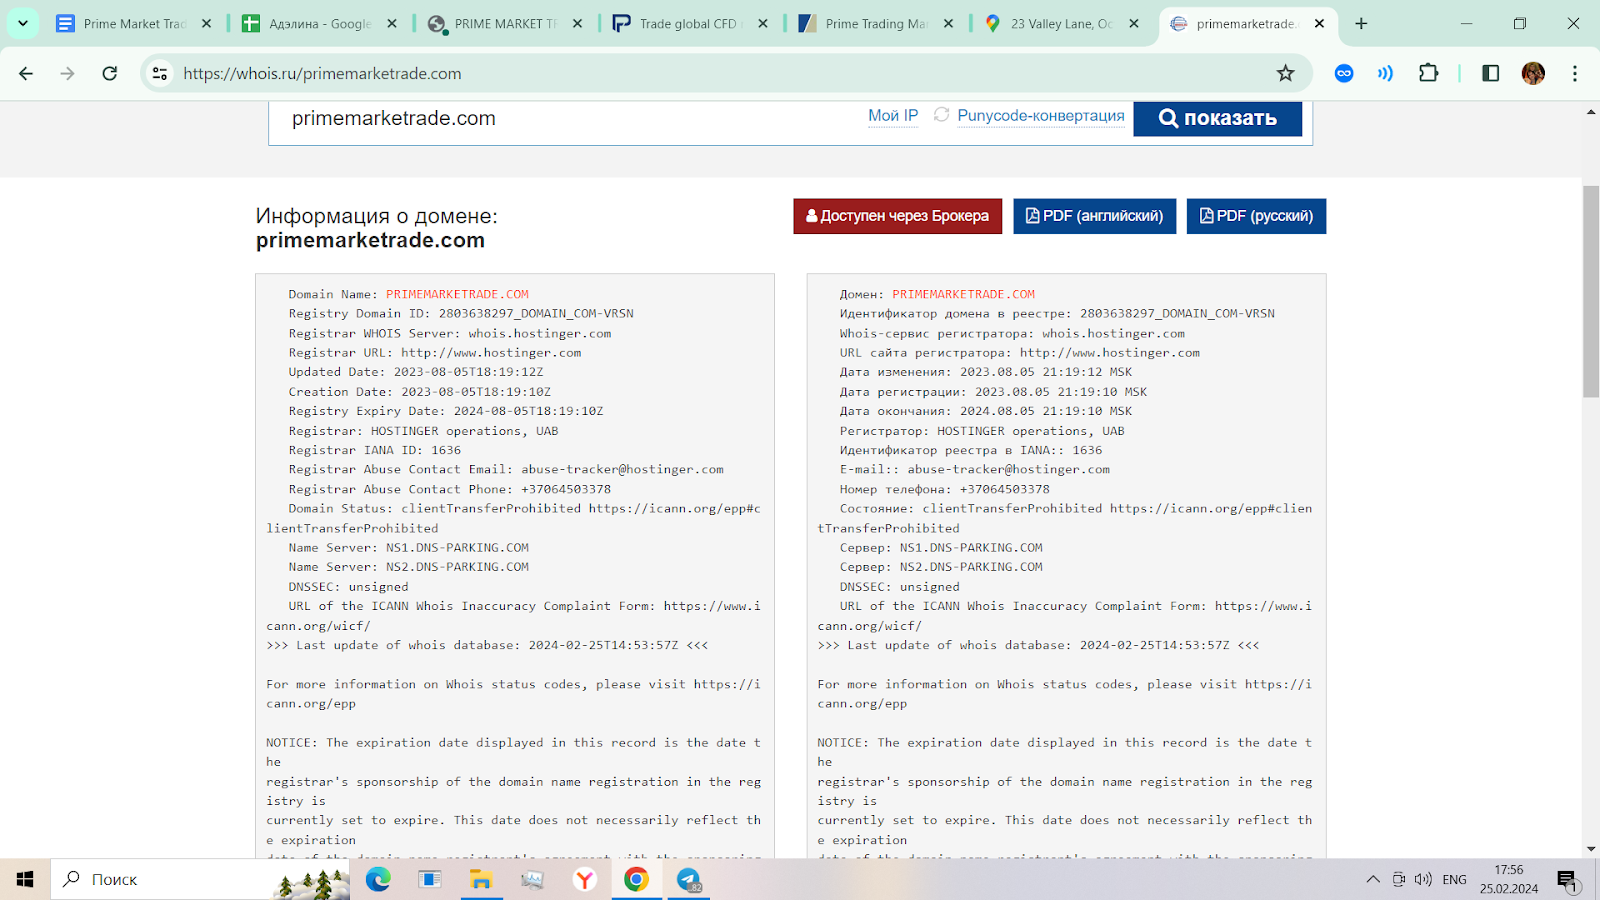
Task: Download PDF (английский)
Action: [x=1095, y=216]
